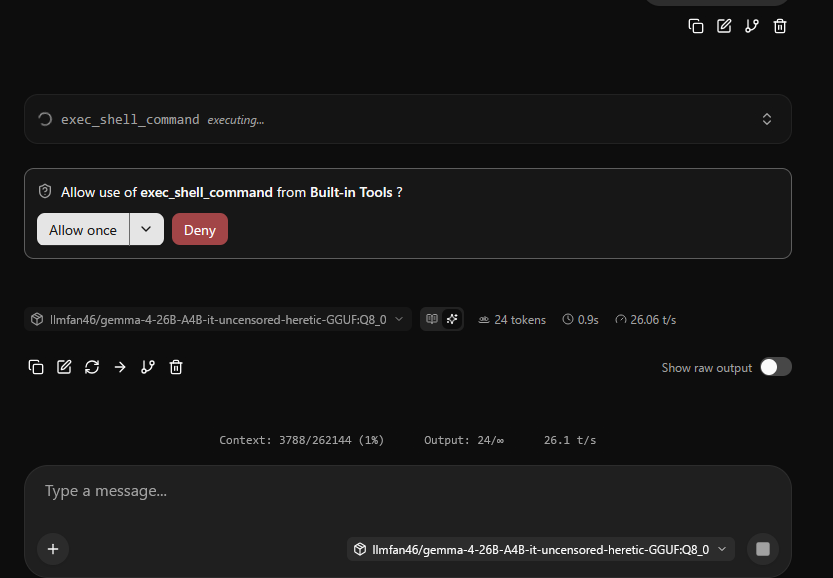Fork conversation from assistant response

point(148,367)
